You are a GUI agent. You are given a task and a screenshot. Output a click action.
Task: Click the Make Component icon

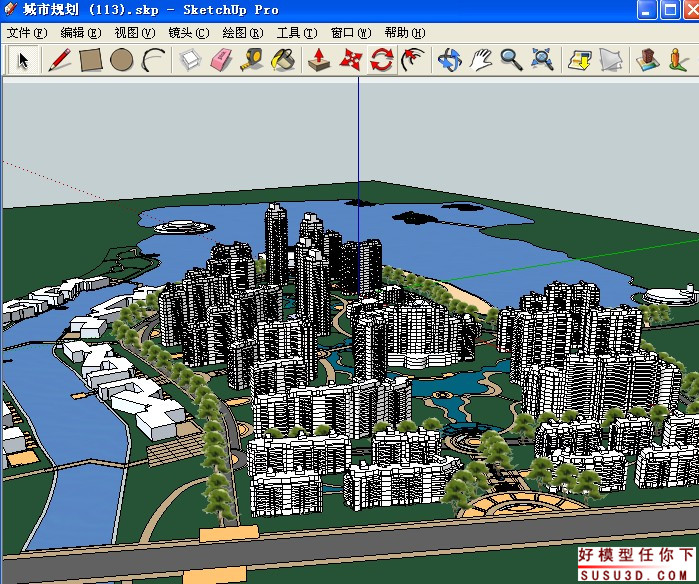pos(190,60)
